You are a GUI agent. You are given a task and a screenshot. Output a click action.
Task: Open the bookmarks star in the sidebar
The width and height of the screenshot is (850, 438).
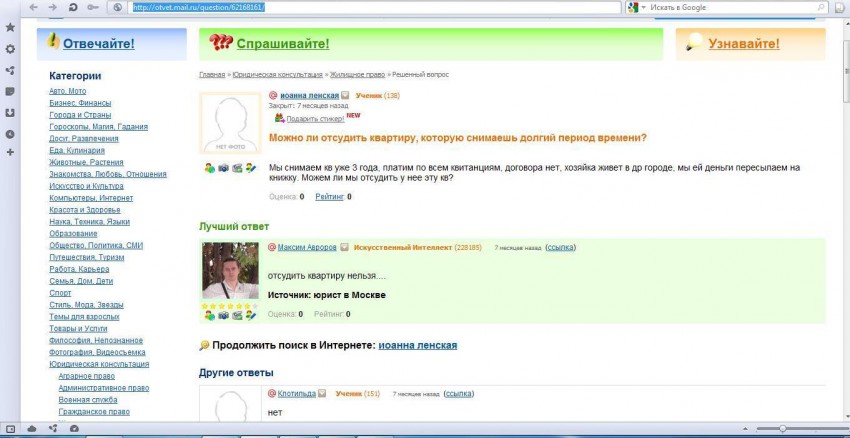10,27
